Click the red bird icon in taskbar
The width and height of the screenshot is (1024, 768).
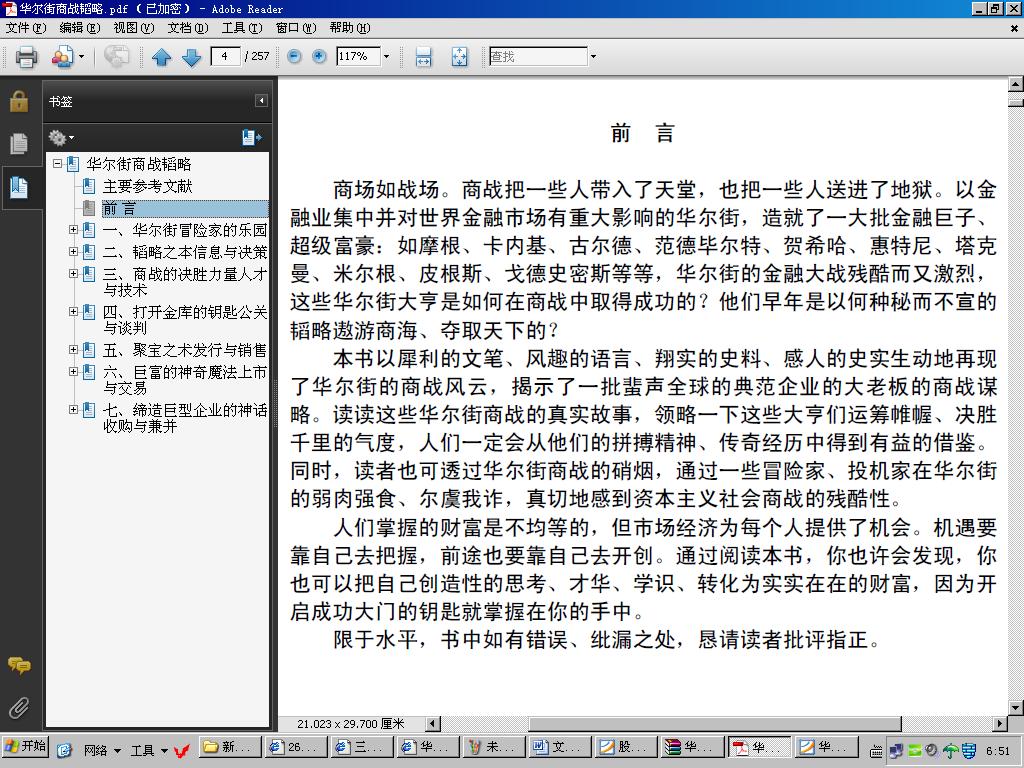coord(182,750)
